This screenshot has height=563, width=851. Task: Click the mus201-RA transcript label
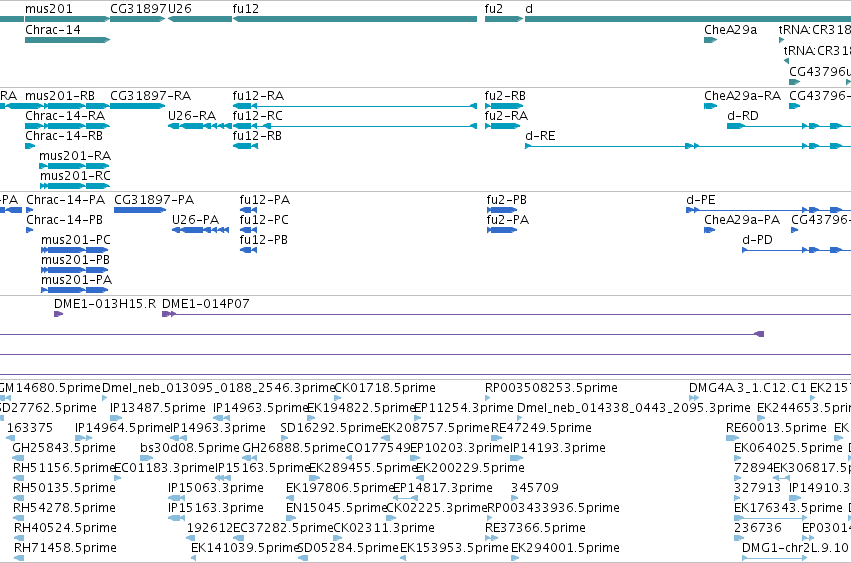point(75,156)
